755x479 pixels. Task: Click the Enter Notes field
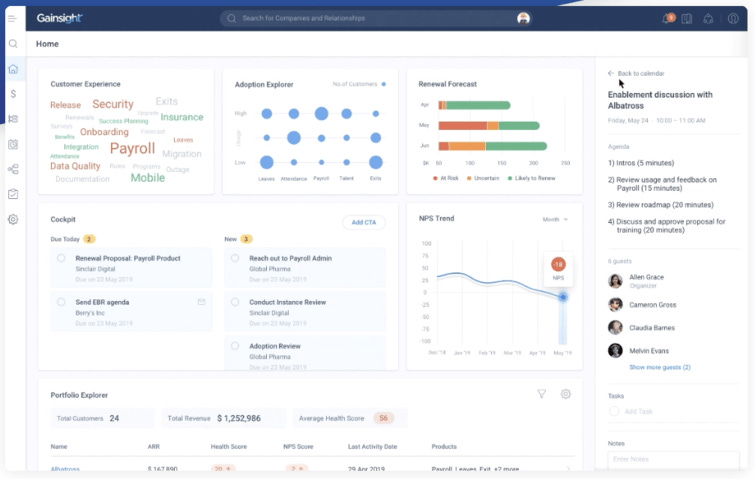tap(673, 460)
